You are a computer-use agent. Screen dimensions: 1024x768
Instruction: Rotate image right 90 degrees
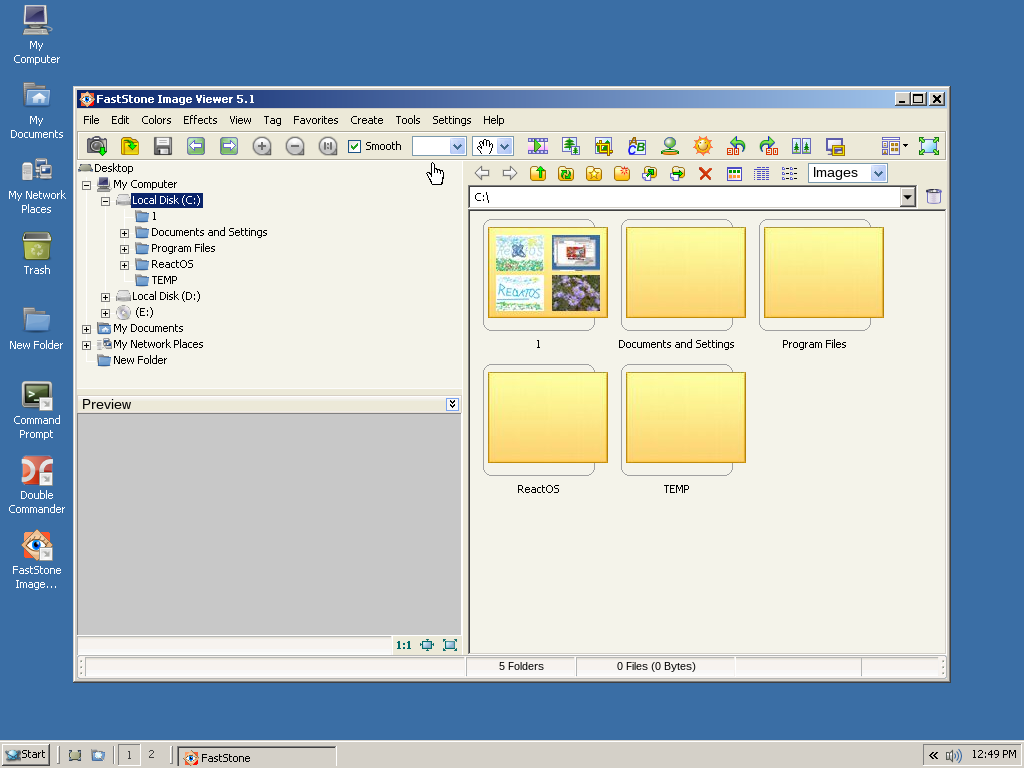[x=769, y=146]
